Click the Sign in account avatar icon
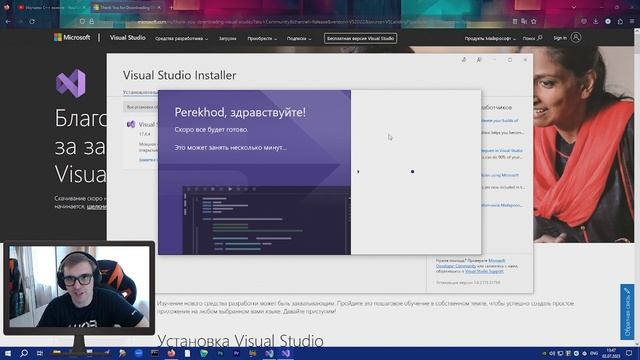This screenshot has width=640, height=360. 576,38
